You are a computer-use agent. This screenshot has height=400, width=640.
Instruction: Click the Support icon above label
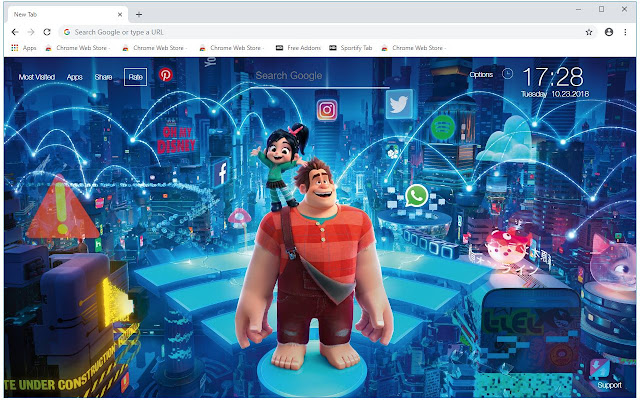tap(600, 369)
